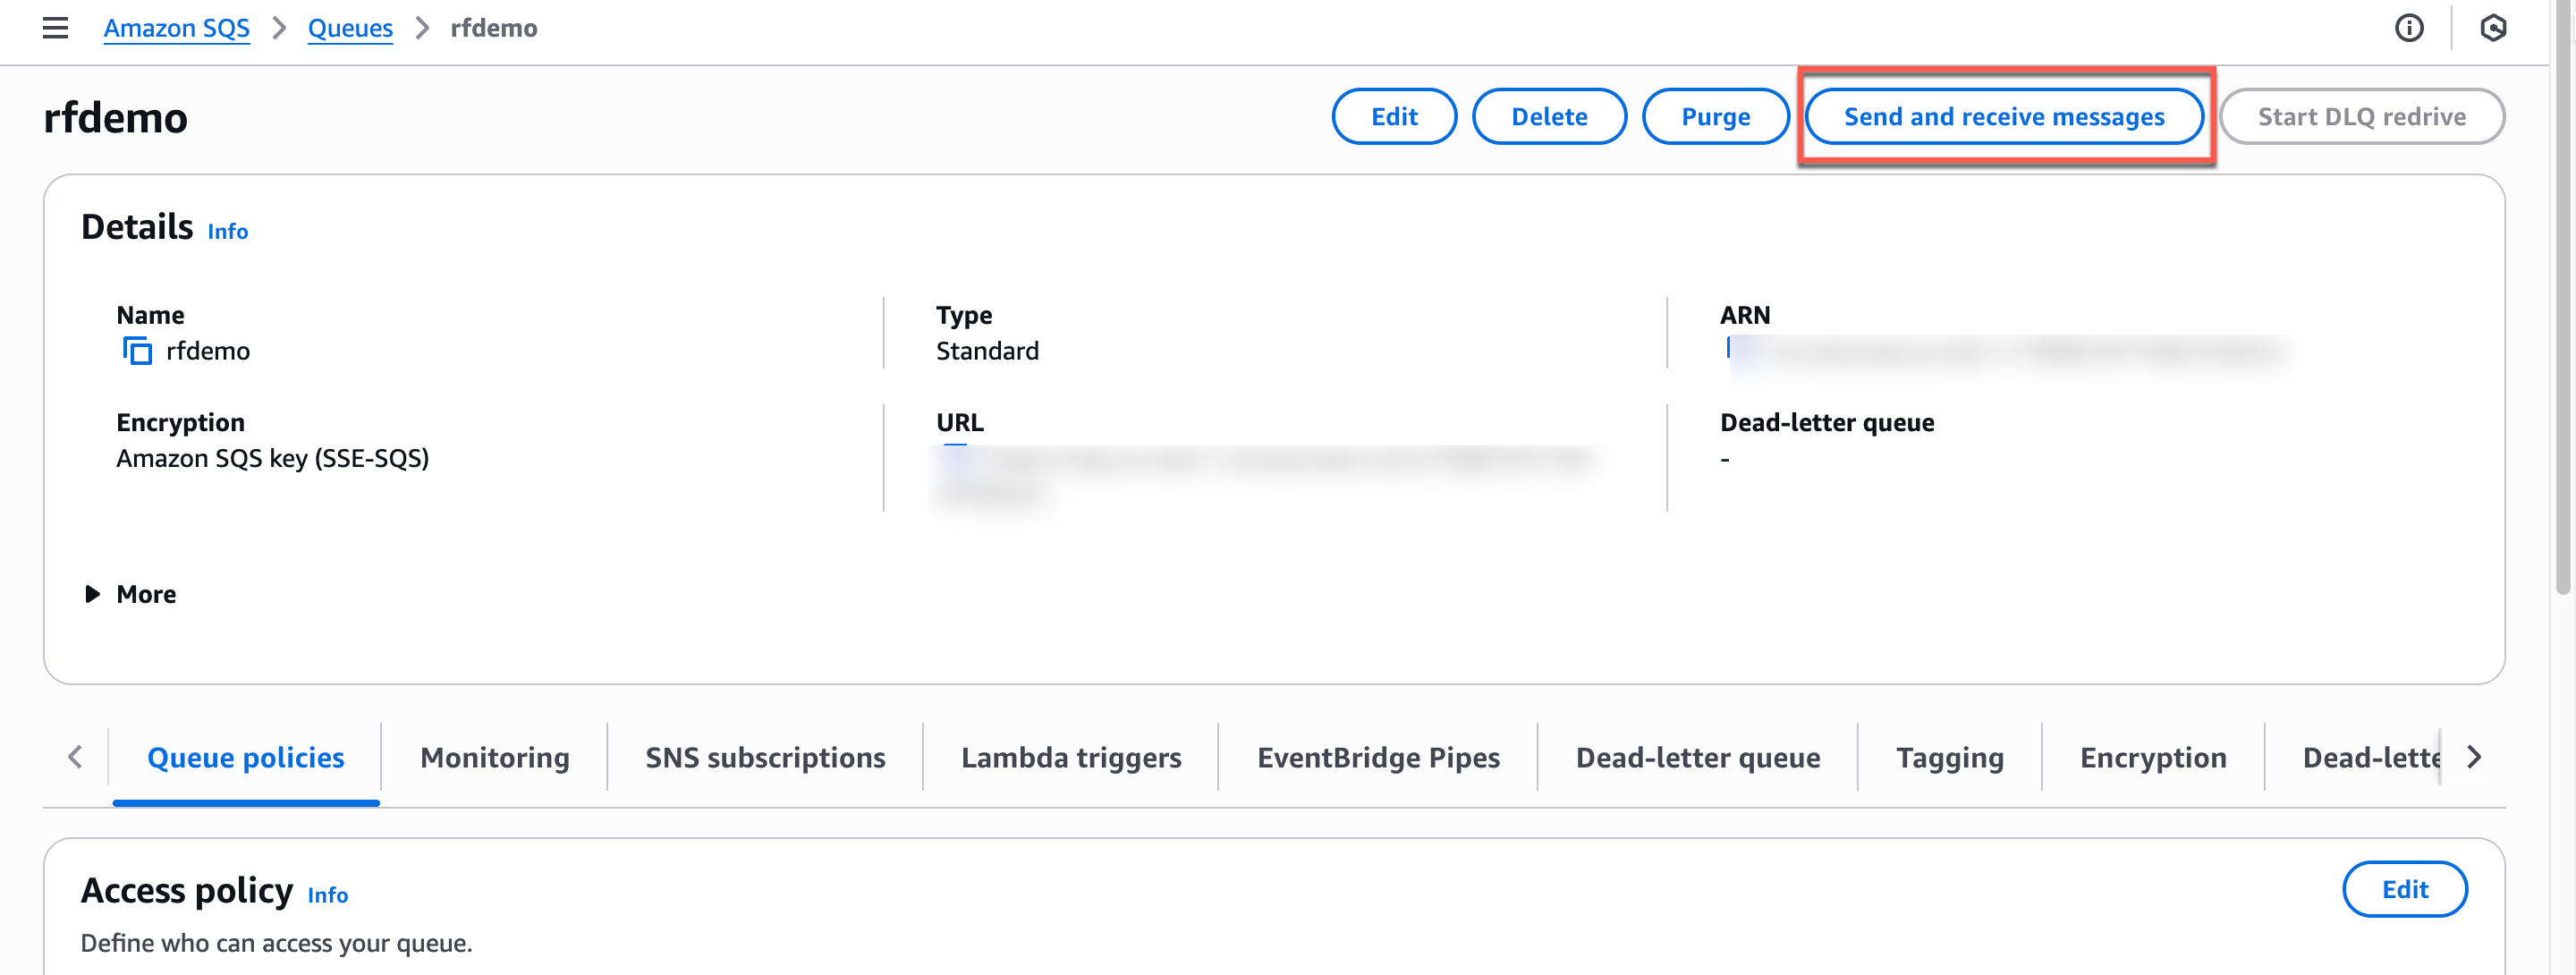The width and height of the screenshot is (2576, 975).
Task: Expand the More section under Details
Action: click(129, 594)
